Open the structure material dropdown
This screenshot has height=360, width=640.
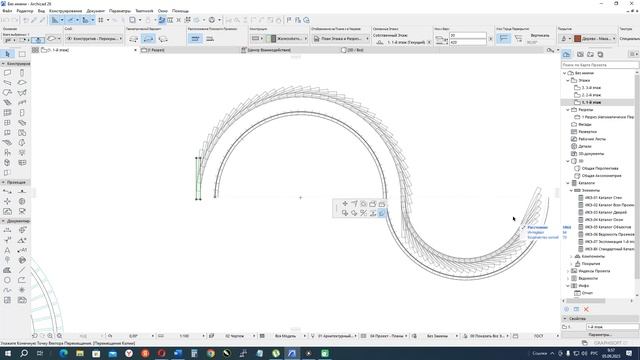coord(287,38)
